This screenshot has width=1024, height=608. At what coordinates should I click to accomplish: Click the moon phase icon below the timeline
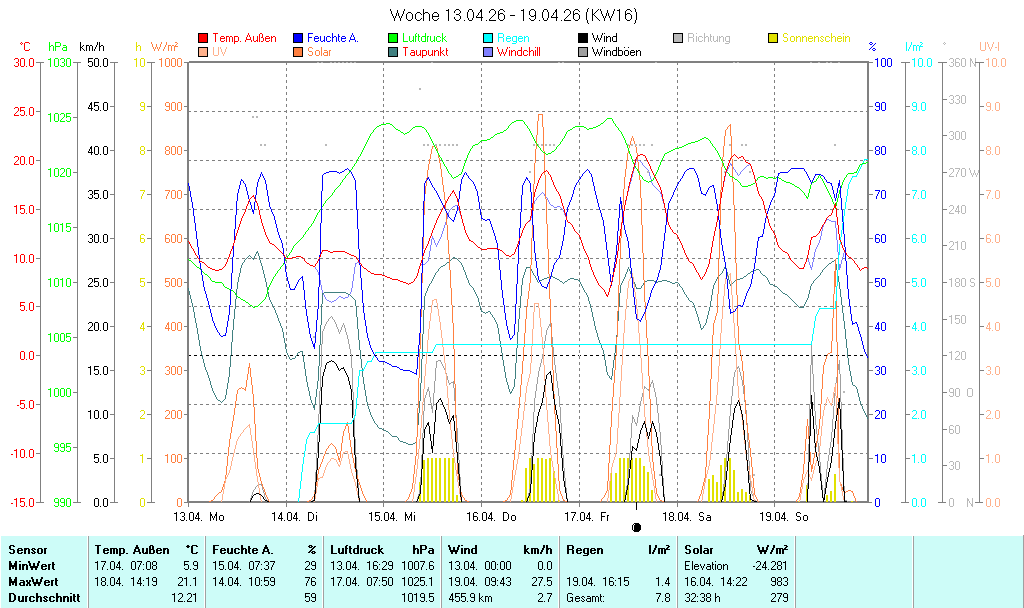636,527
